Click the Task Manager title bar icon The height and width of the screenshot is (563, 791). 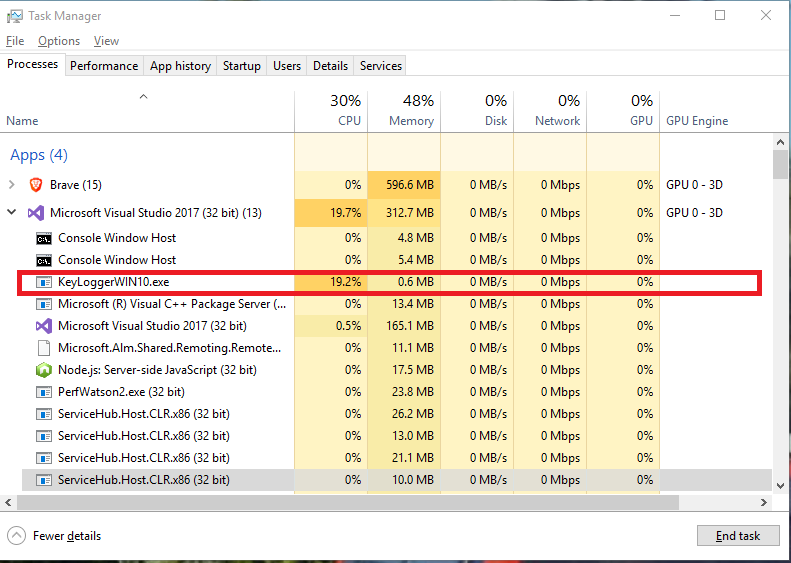coord(15,16)
